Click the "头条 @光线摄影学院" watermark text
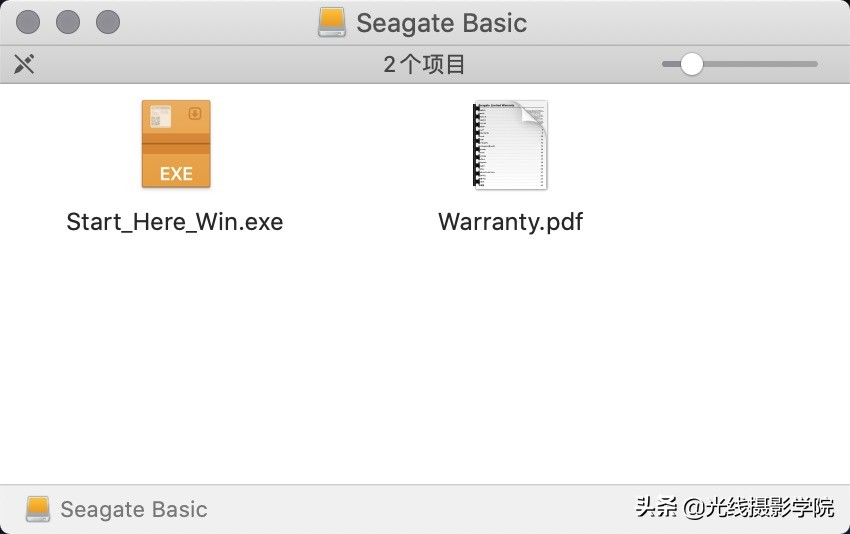The height and width of the screenshot is (534, 850). pos(735,507)
